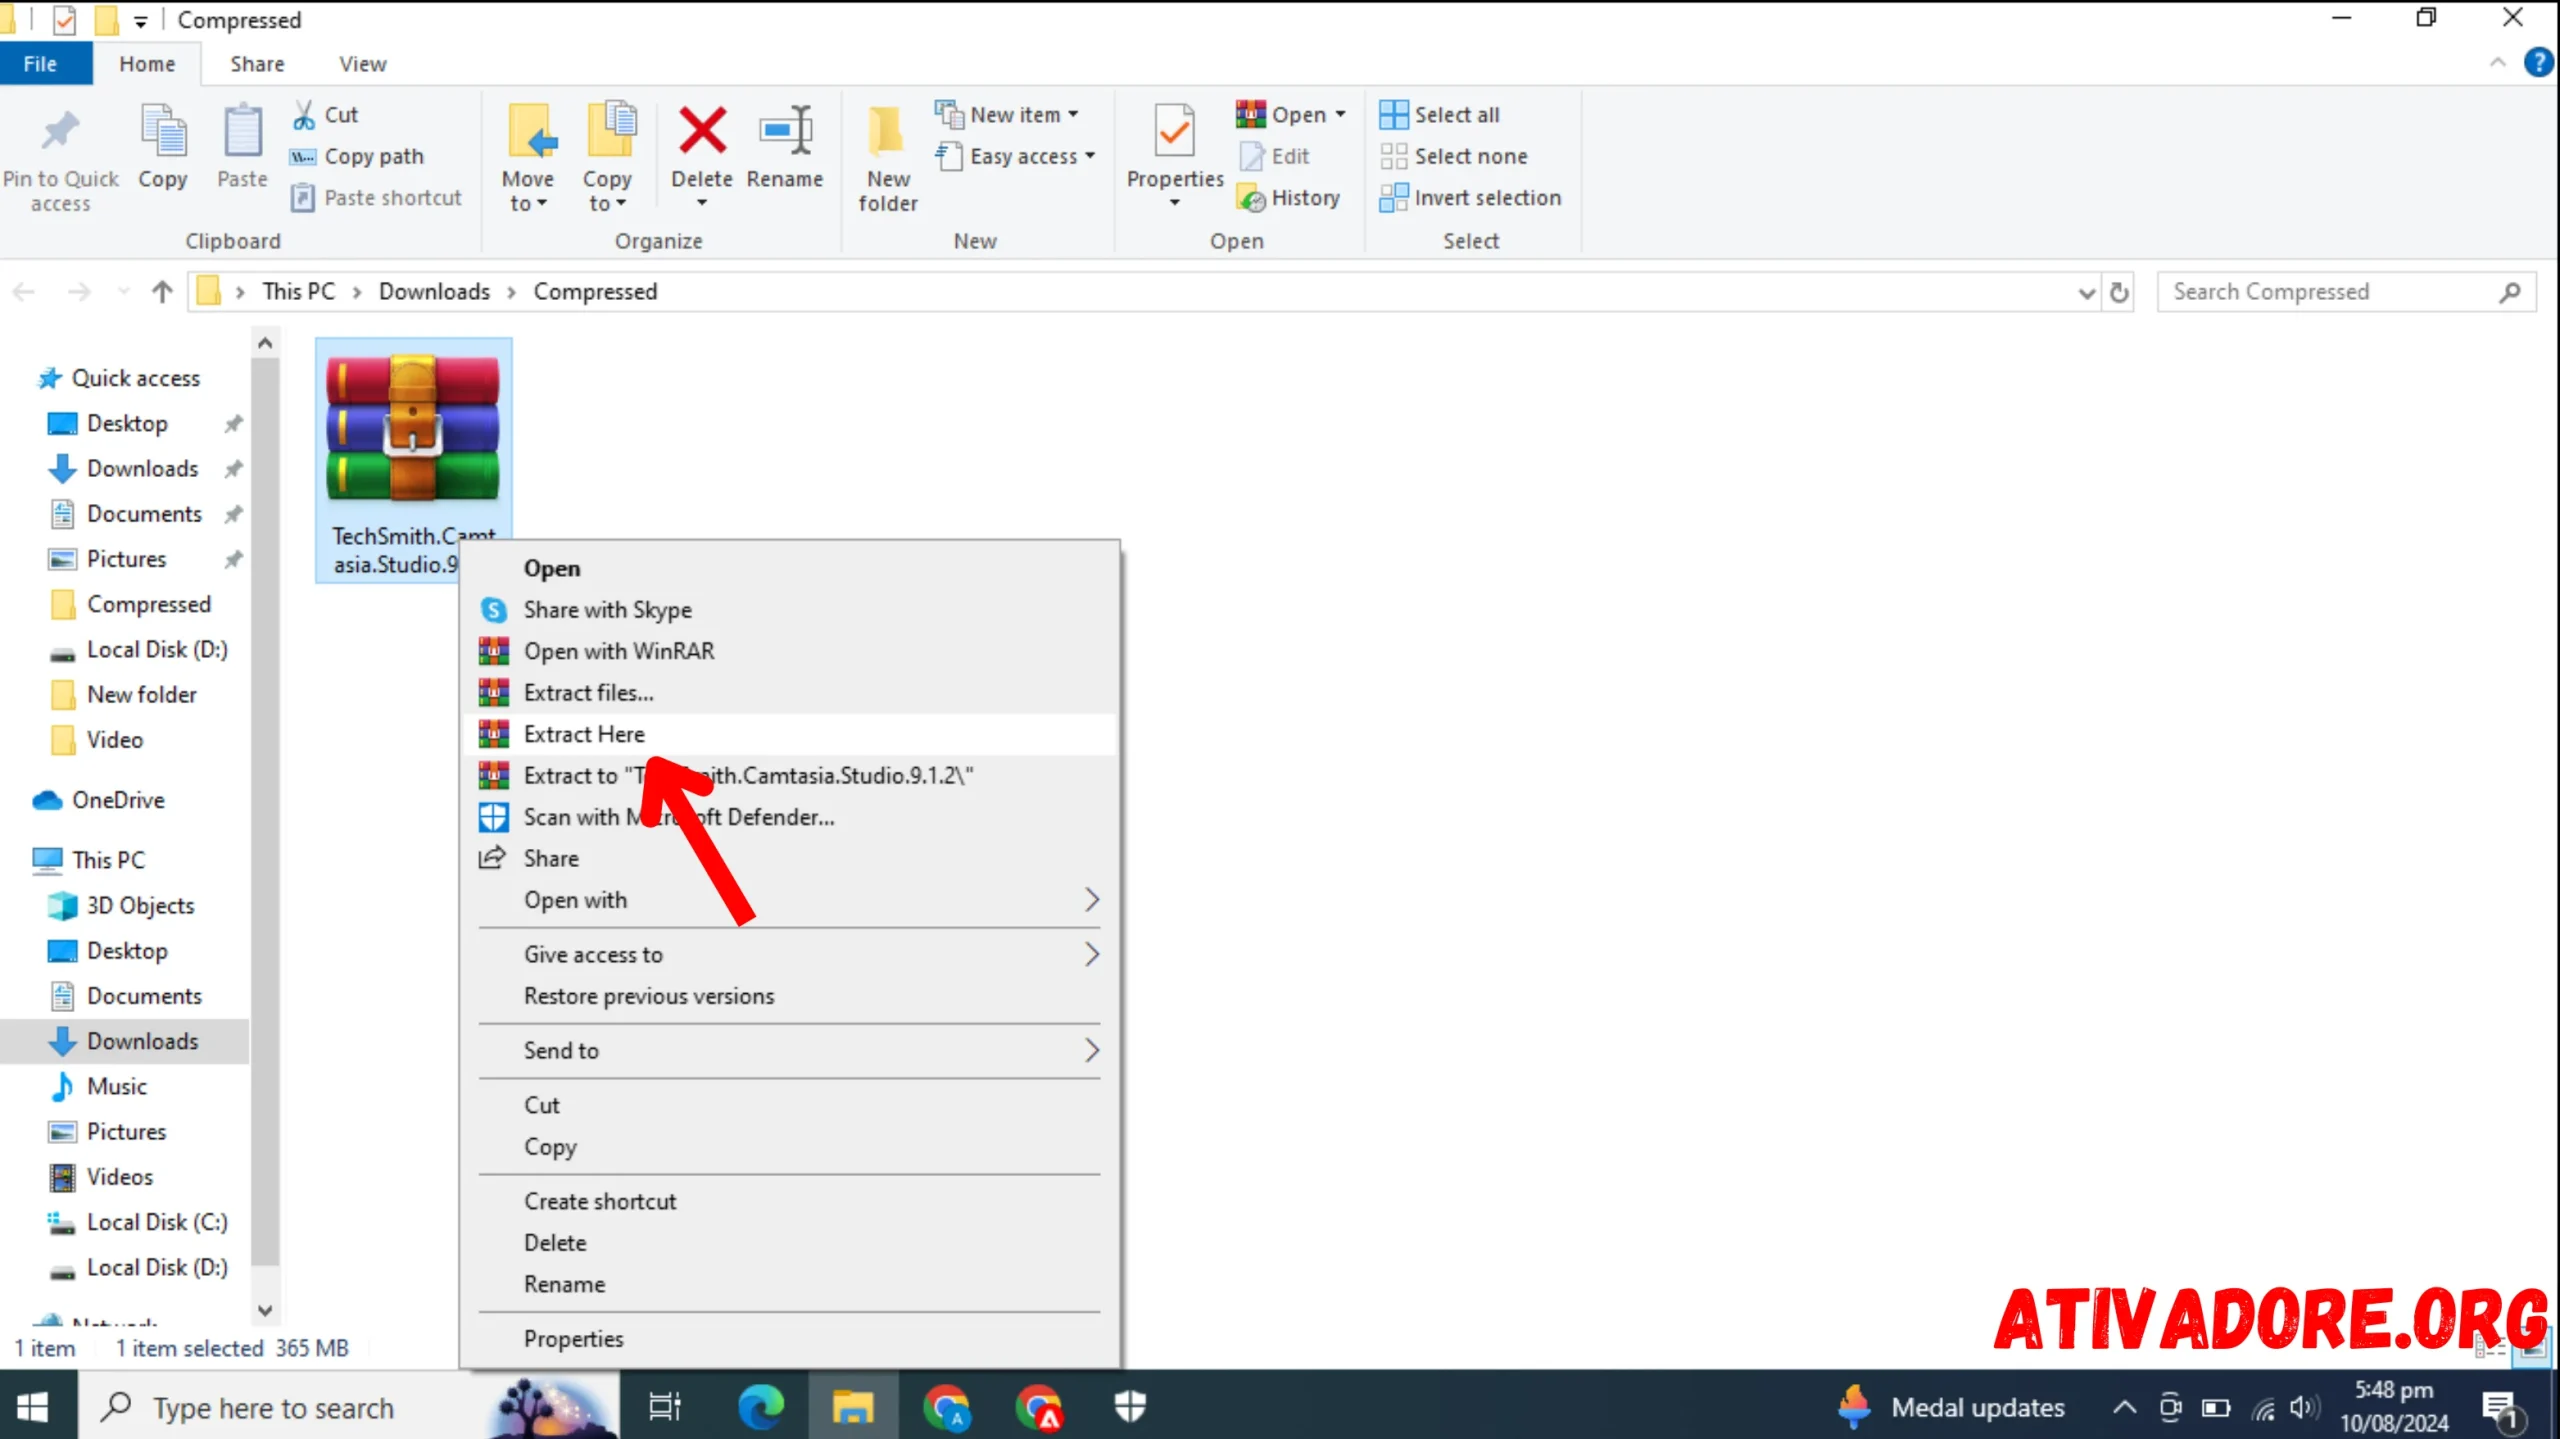Viewport: 2560px width, 1439px height.
Task: Click Delete in the context menu
Action: [790, 1243]
